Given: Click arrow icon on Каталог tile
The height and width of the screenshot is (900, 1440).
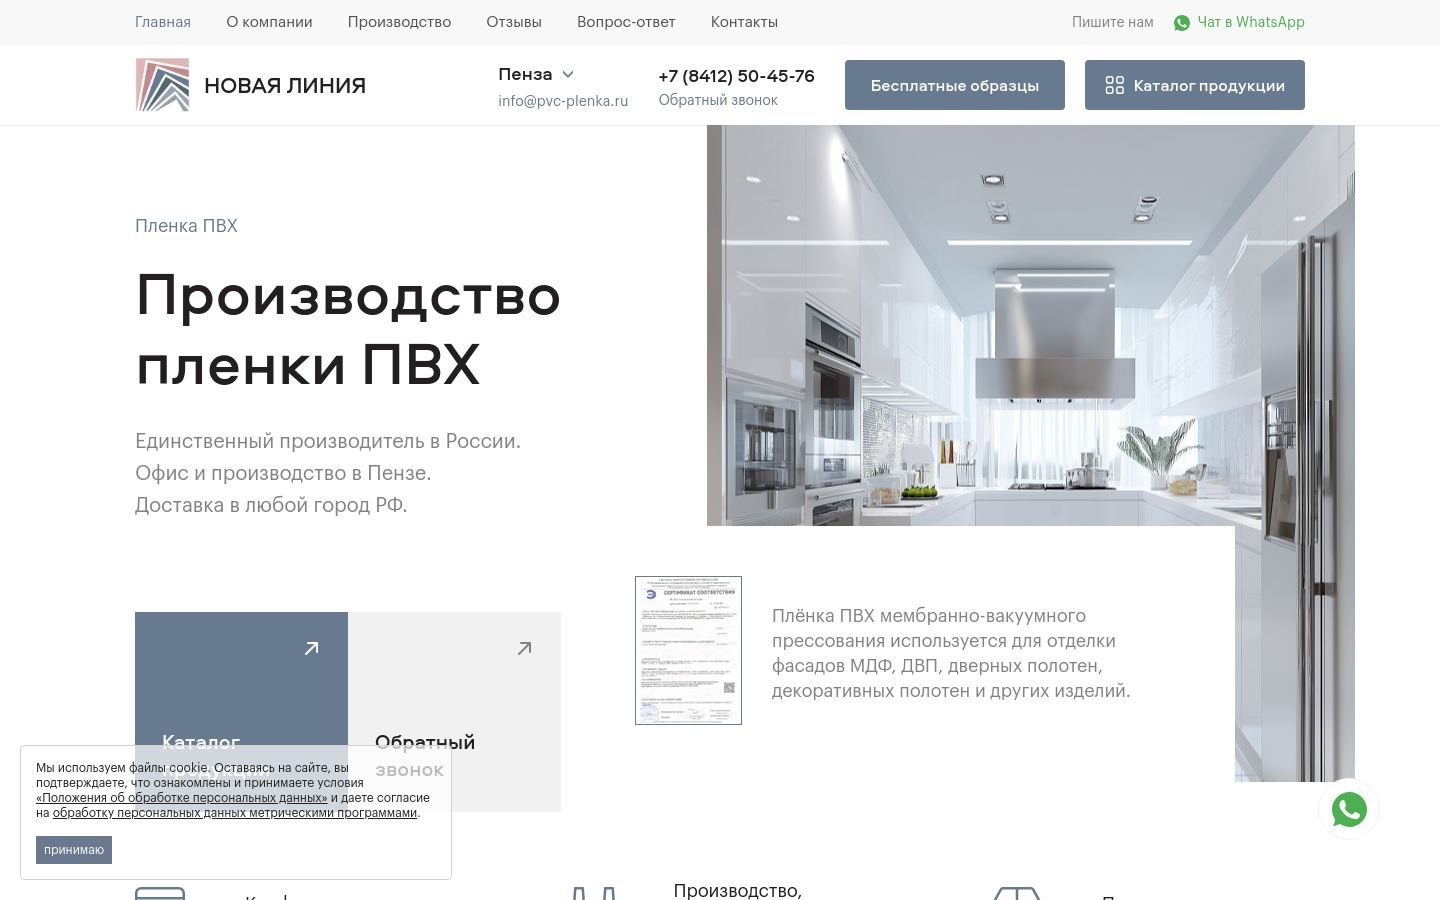Looking at the screenshot, I should 312,648.
